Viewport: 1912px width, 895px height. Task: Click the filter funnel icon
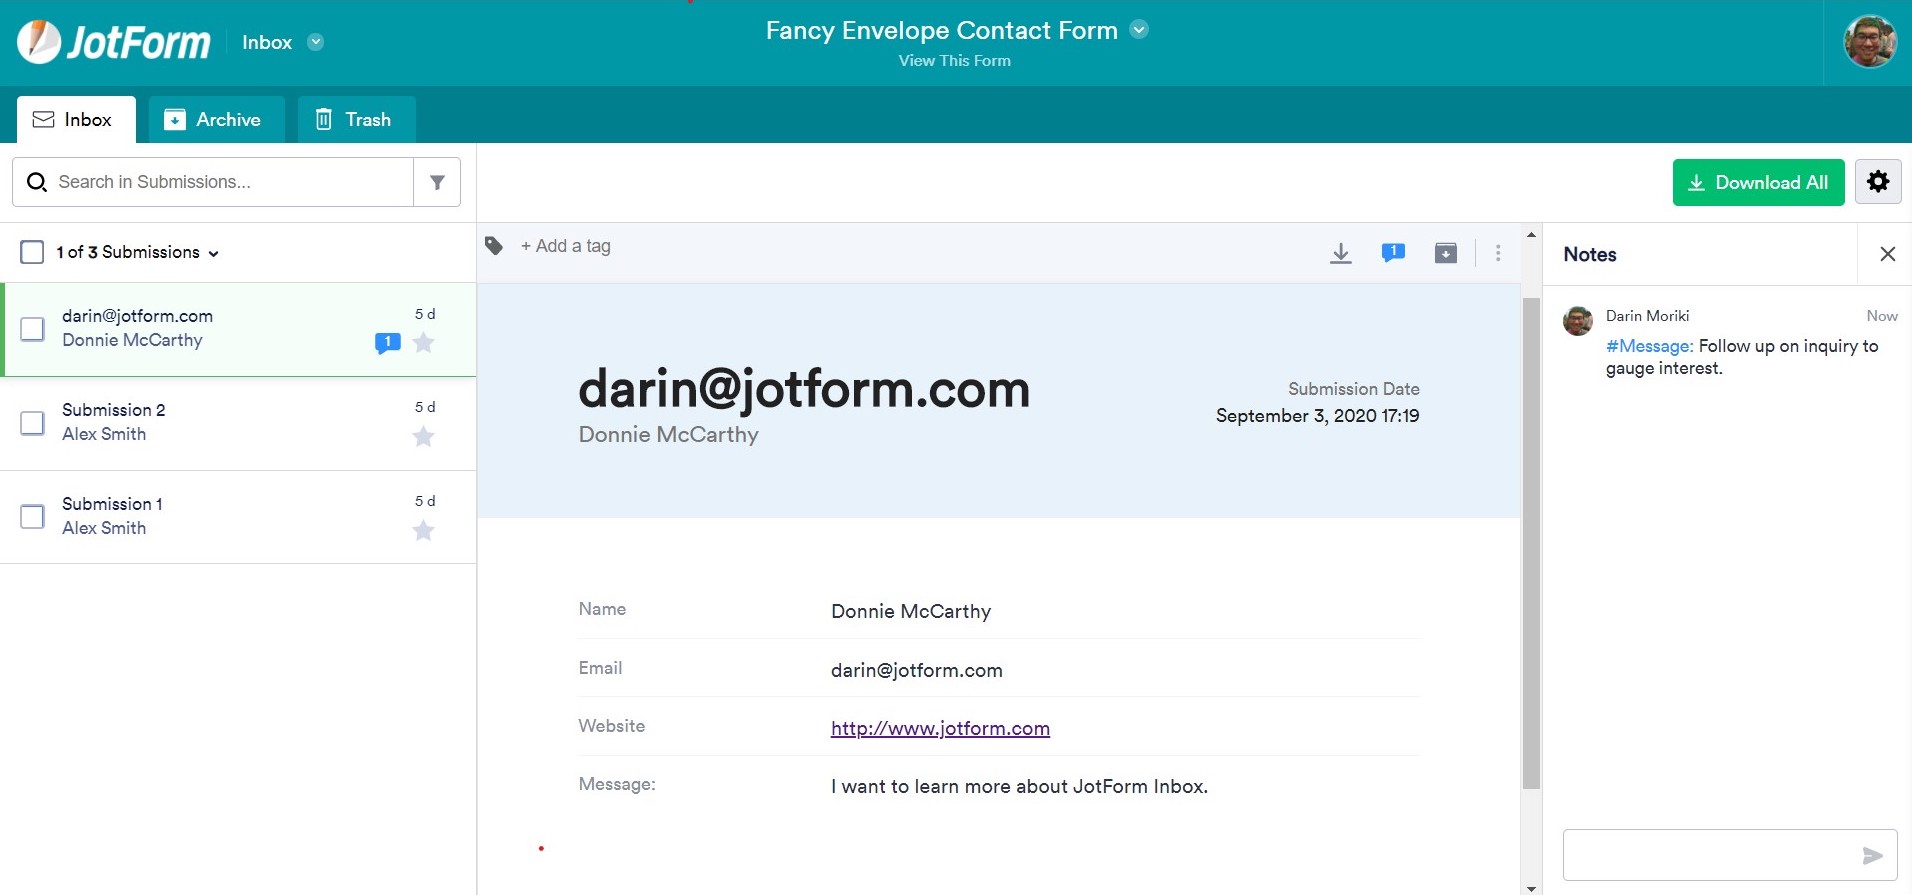437,182
